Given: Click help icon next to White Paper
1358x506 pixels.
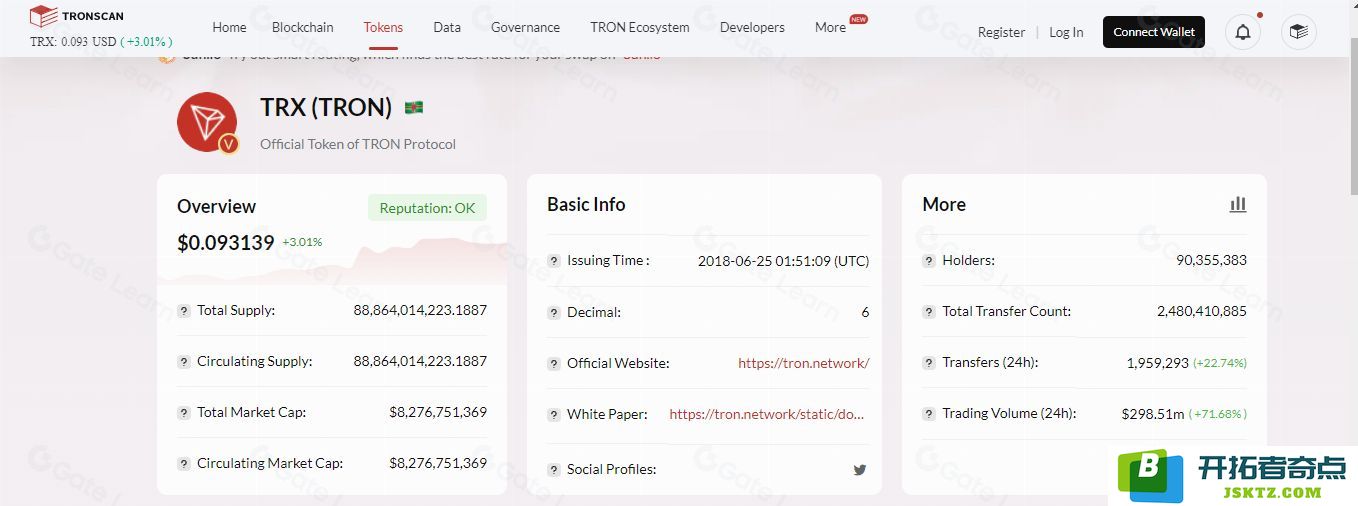Looking at the screenshot, I should click(x=554, y=415).
